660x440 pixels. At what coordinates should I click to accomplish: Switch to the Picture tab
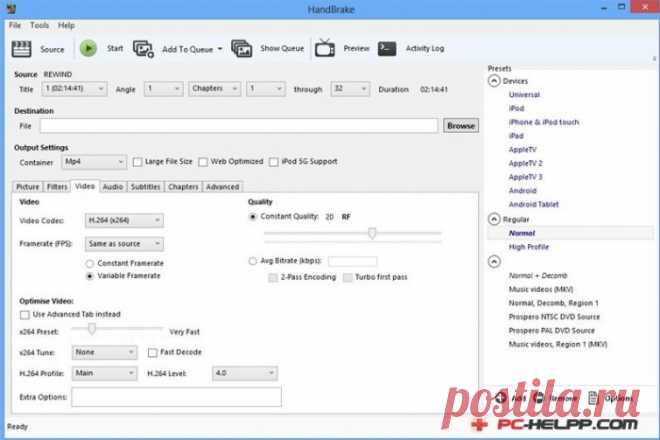click(x=28, y=187)
